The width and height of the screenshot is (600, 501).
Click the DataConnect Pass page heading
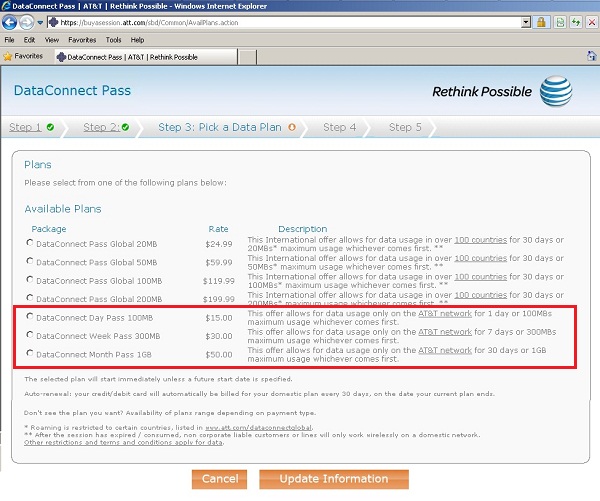coord(72,91)
